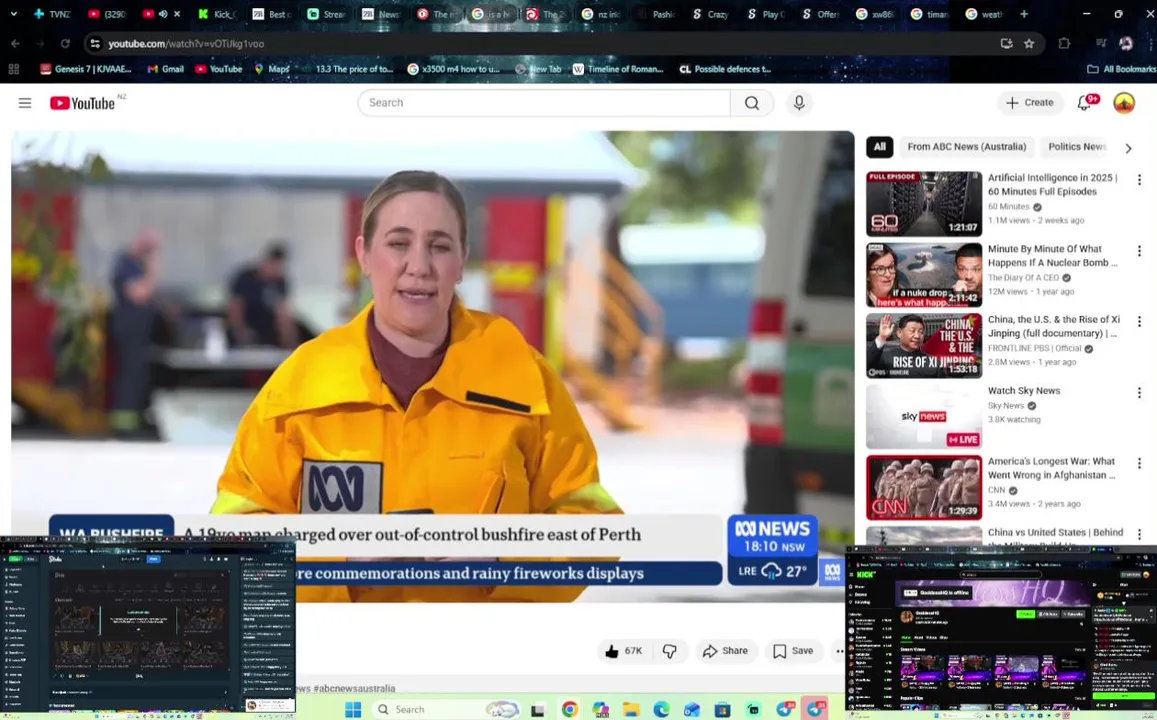Open Gmail bookmark
Viewport: 1157px width, 720px height.
pos(165,69)
